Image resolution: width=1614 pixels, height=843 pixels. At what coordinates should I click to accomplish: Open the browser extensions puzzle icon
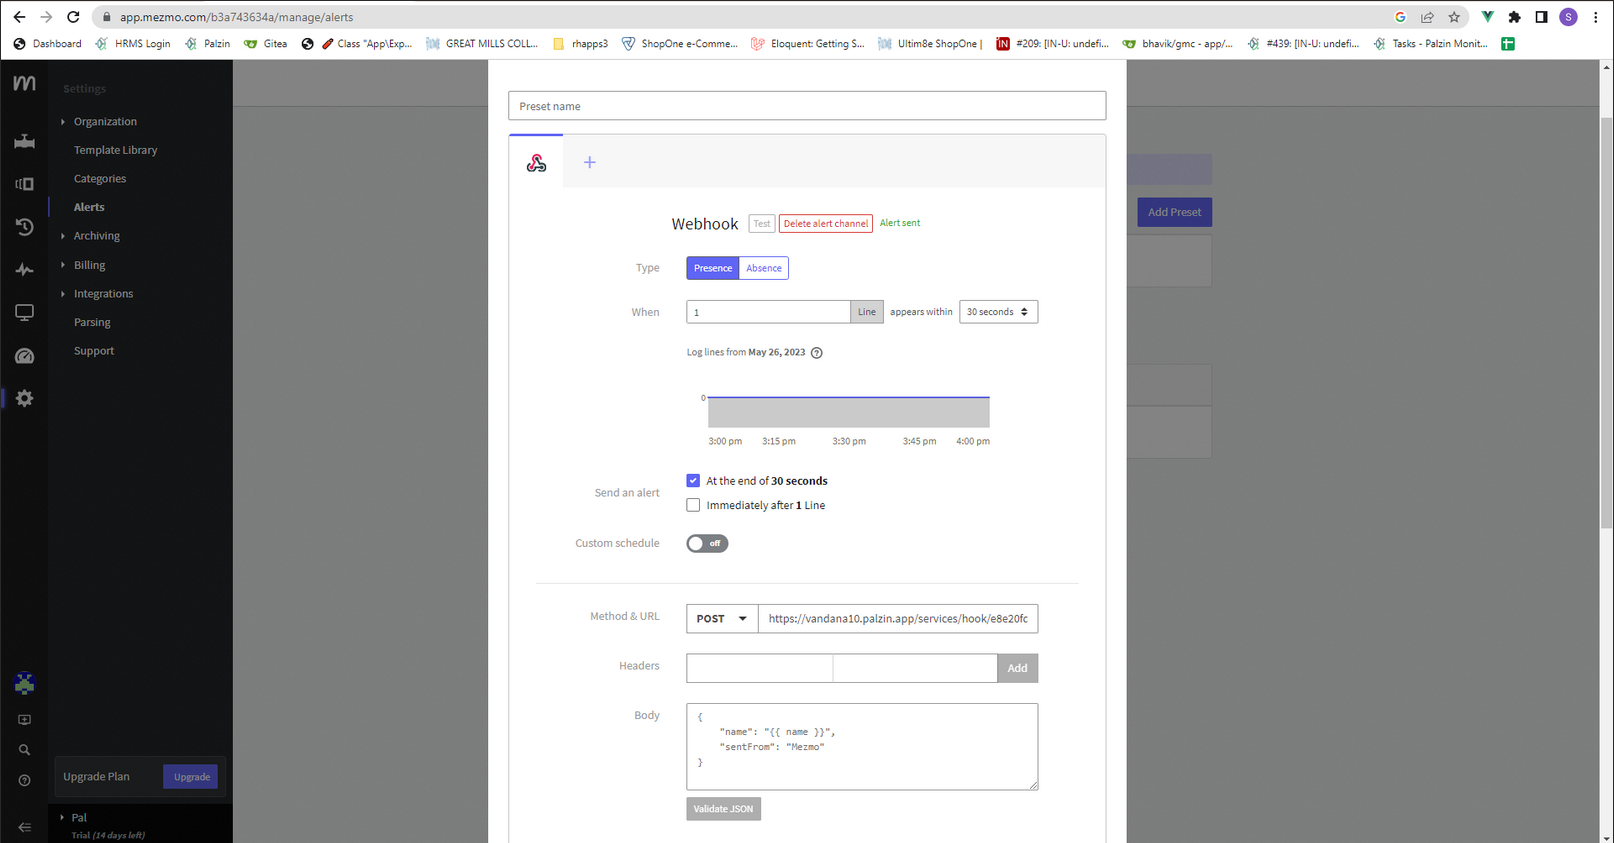[x=1514, y=17]
